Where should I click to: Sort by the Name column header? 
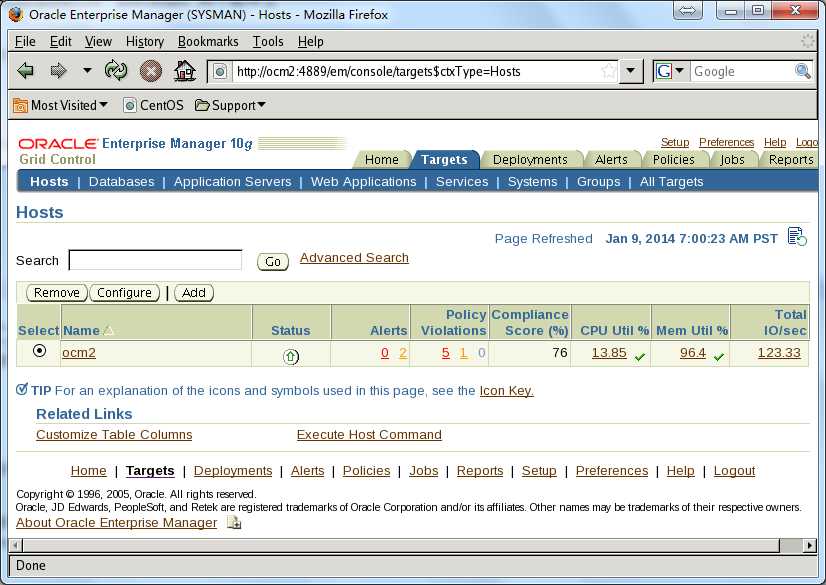[81, 331]
